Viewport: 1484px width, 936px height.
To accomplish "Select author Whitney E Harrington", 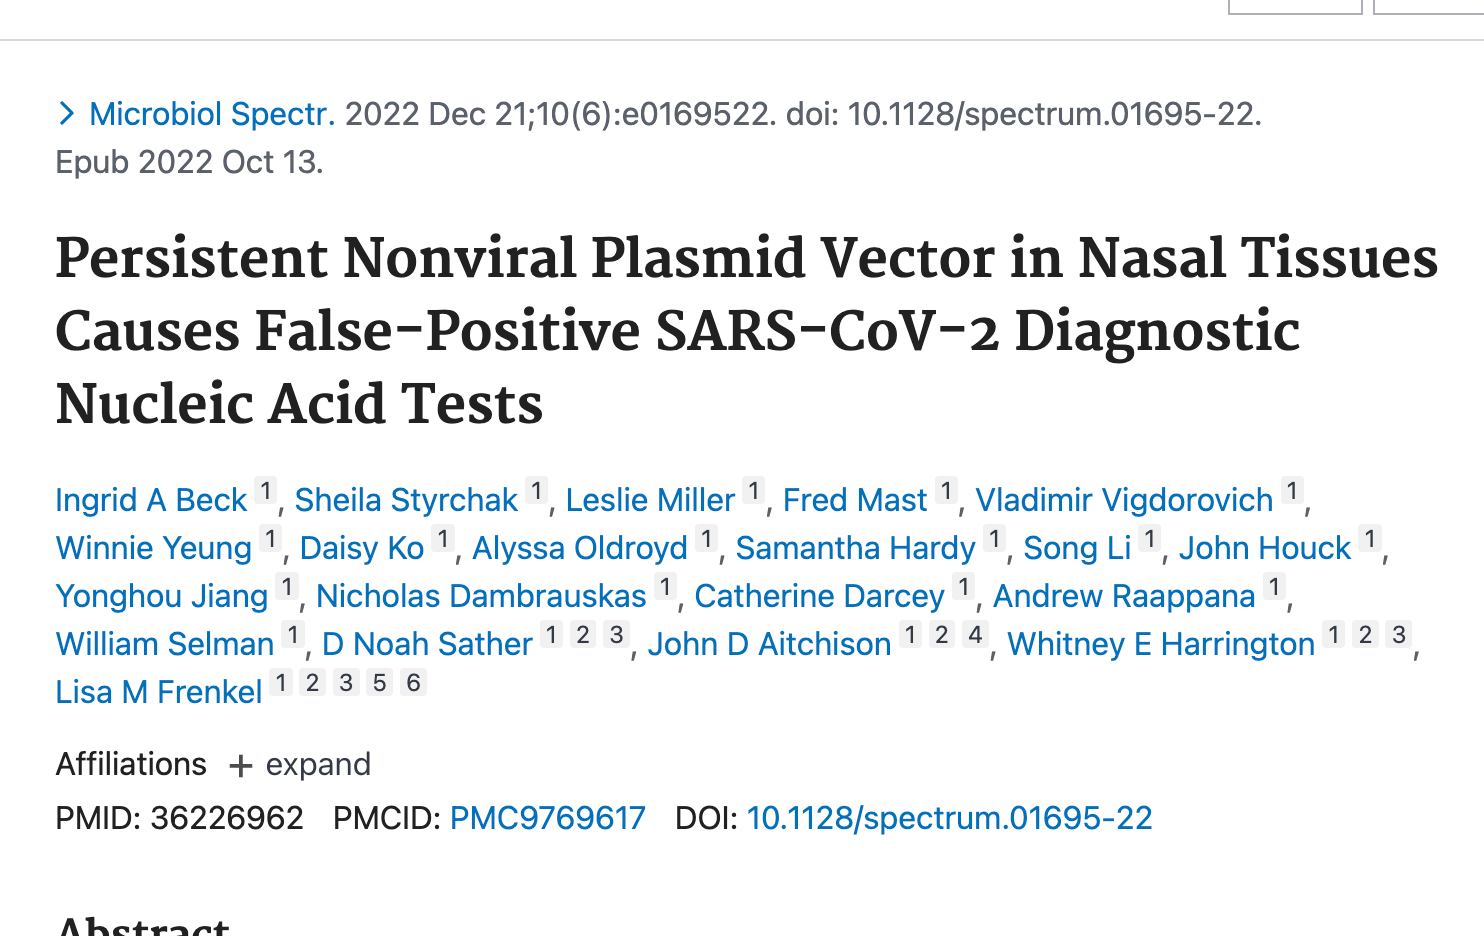I will (1161, 644).
